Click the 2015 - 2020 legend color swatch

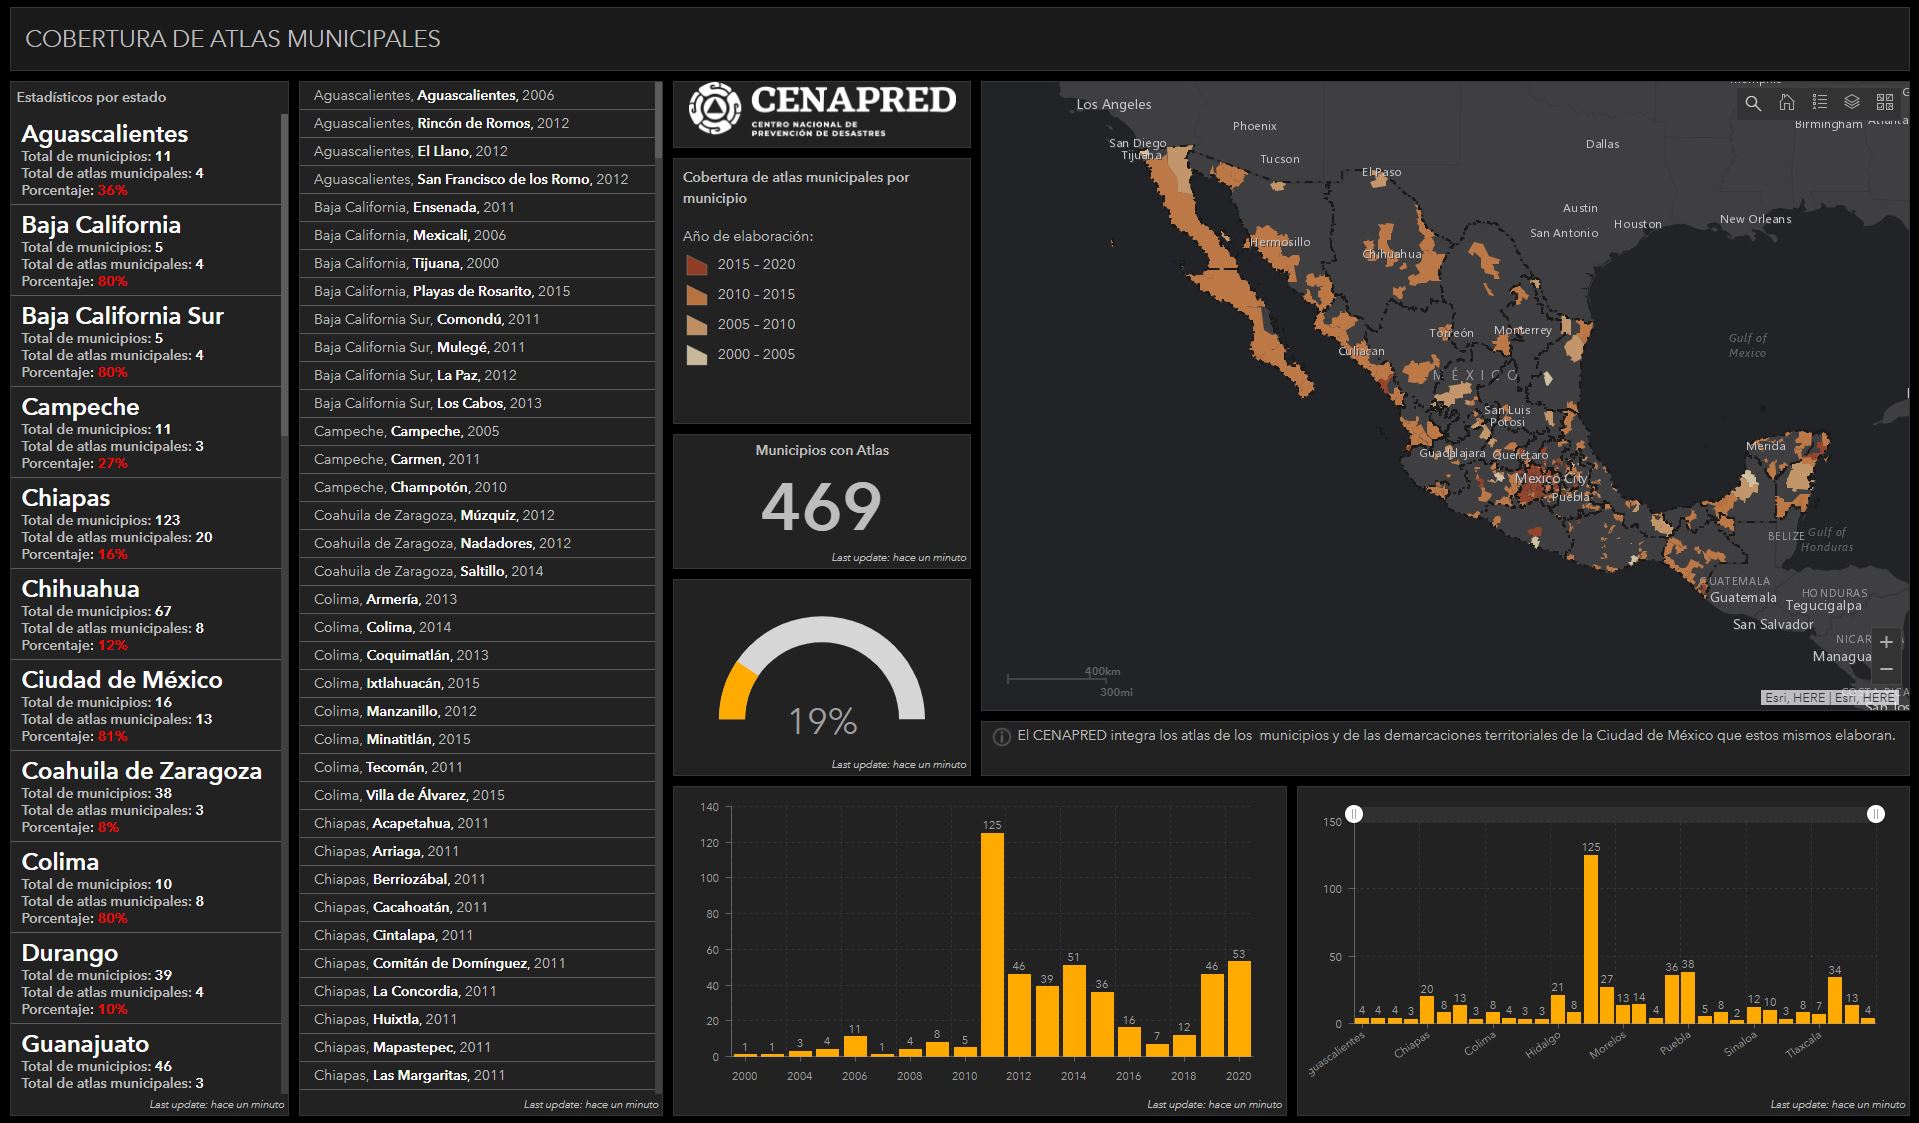pos(696,265)
